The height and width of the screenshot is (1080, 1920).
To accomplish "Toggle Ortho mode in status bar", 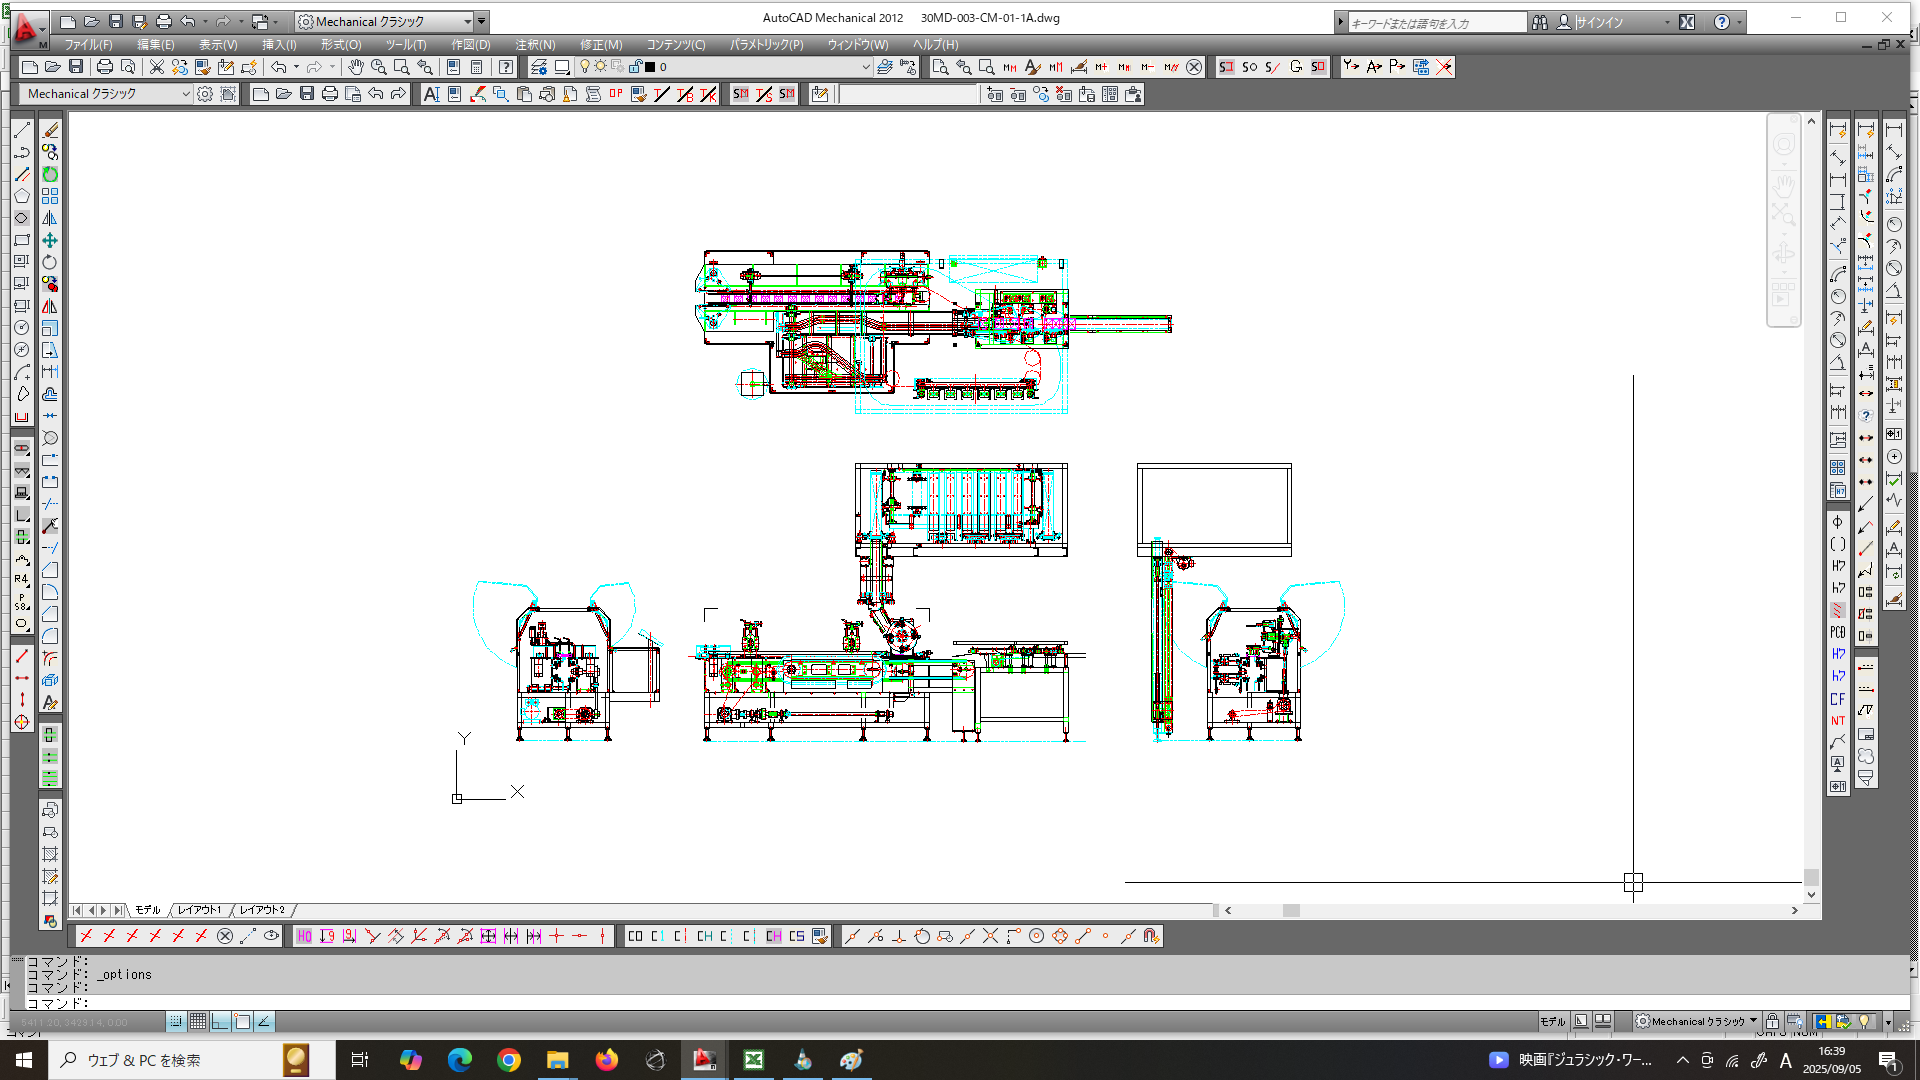I will [x=220, y=1021].
